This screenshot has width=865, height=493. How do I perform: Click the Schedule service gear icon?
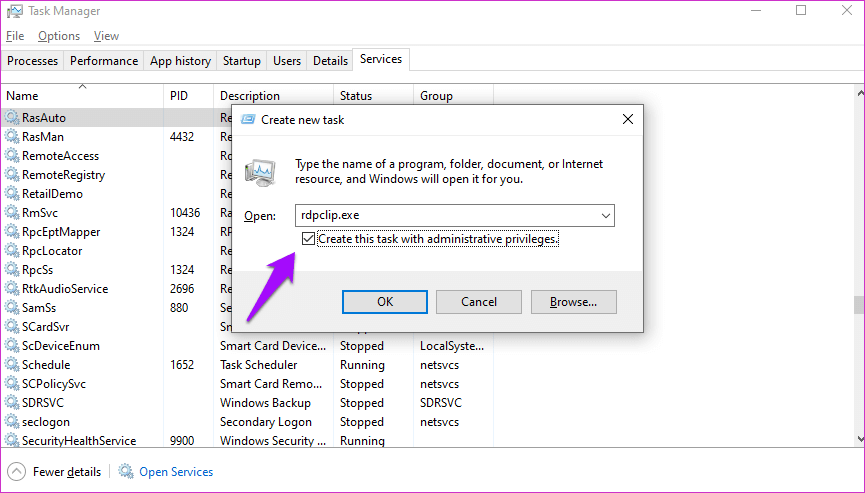point(12,365)
